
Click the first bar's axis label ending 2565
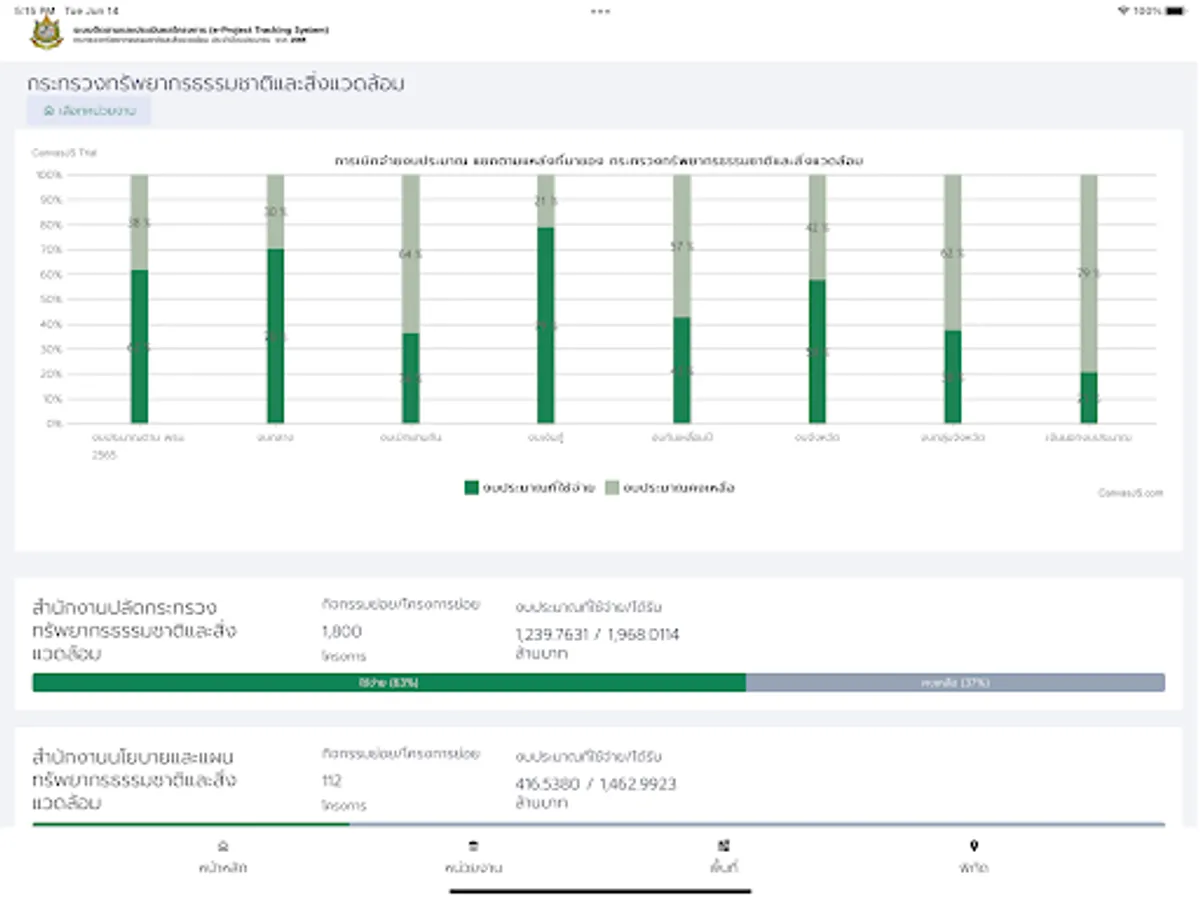139,445
